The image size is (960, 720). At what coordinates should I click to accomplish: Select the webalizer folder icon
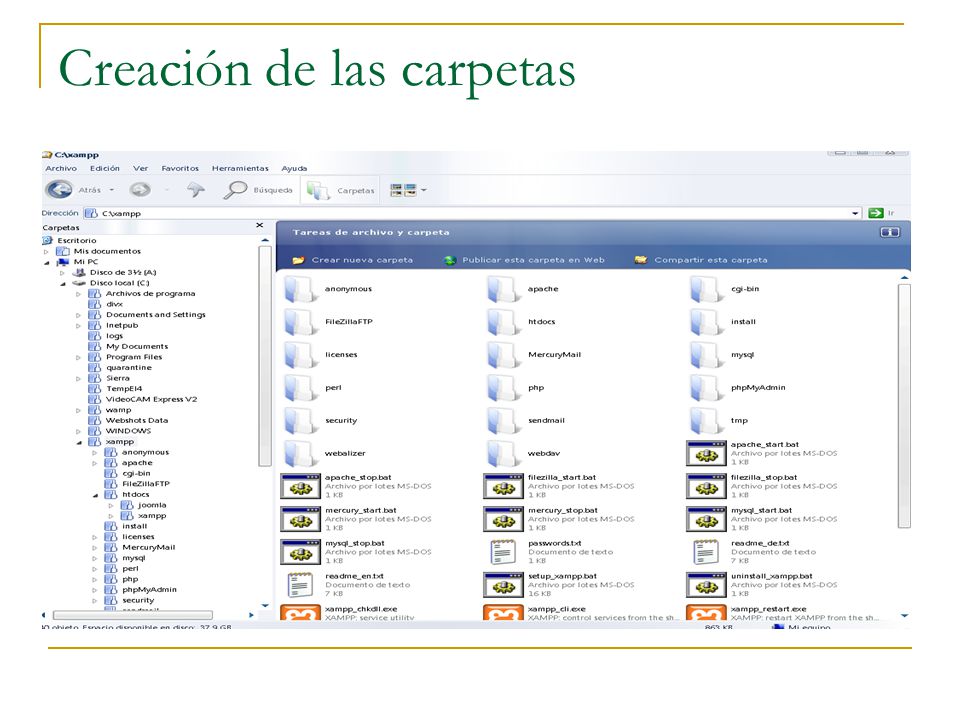click(x=299, y=454)
